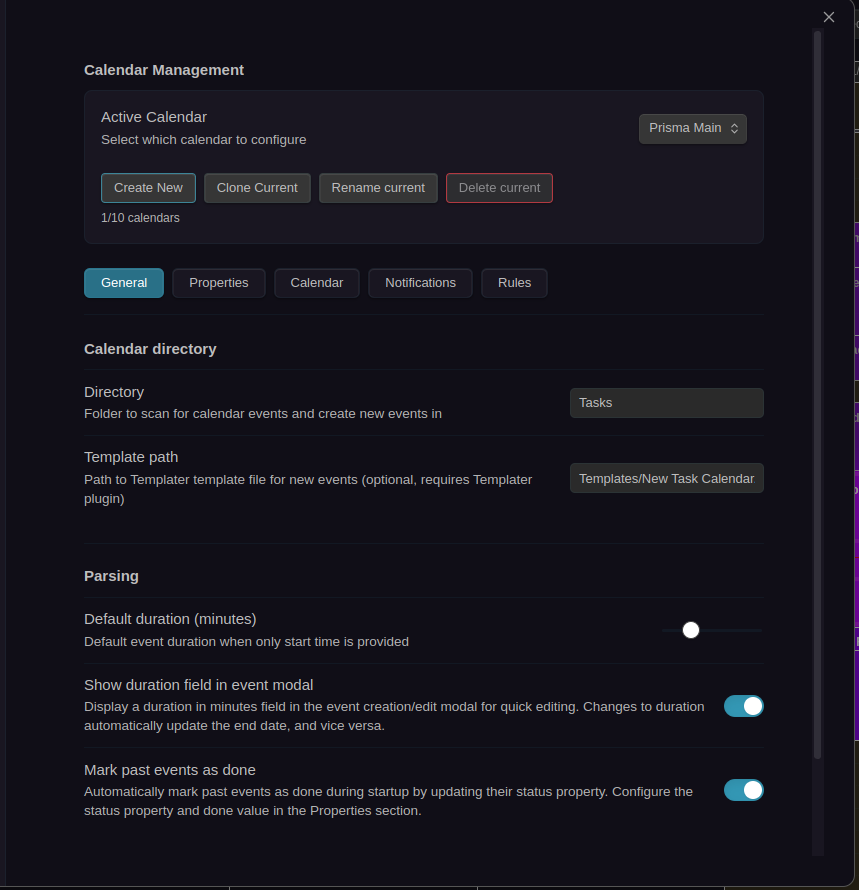Viewport: 859px width, 890px height.
Task: Open the Notifications tab
Action: (x=420, y=283)
